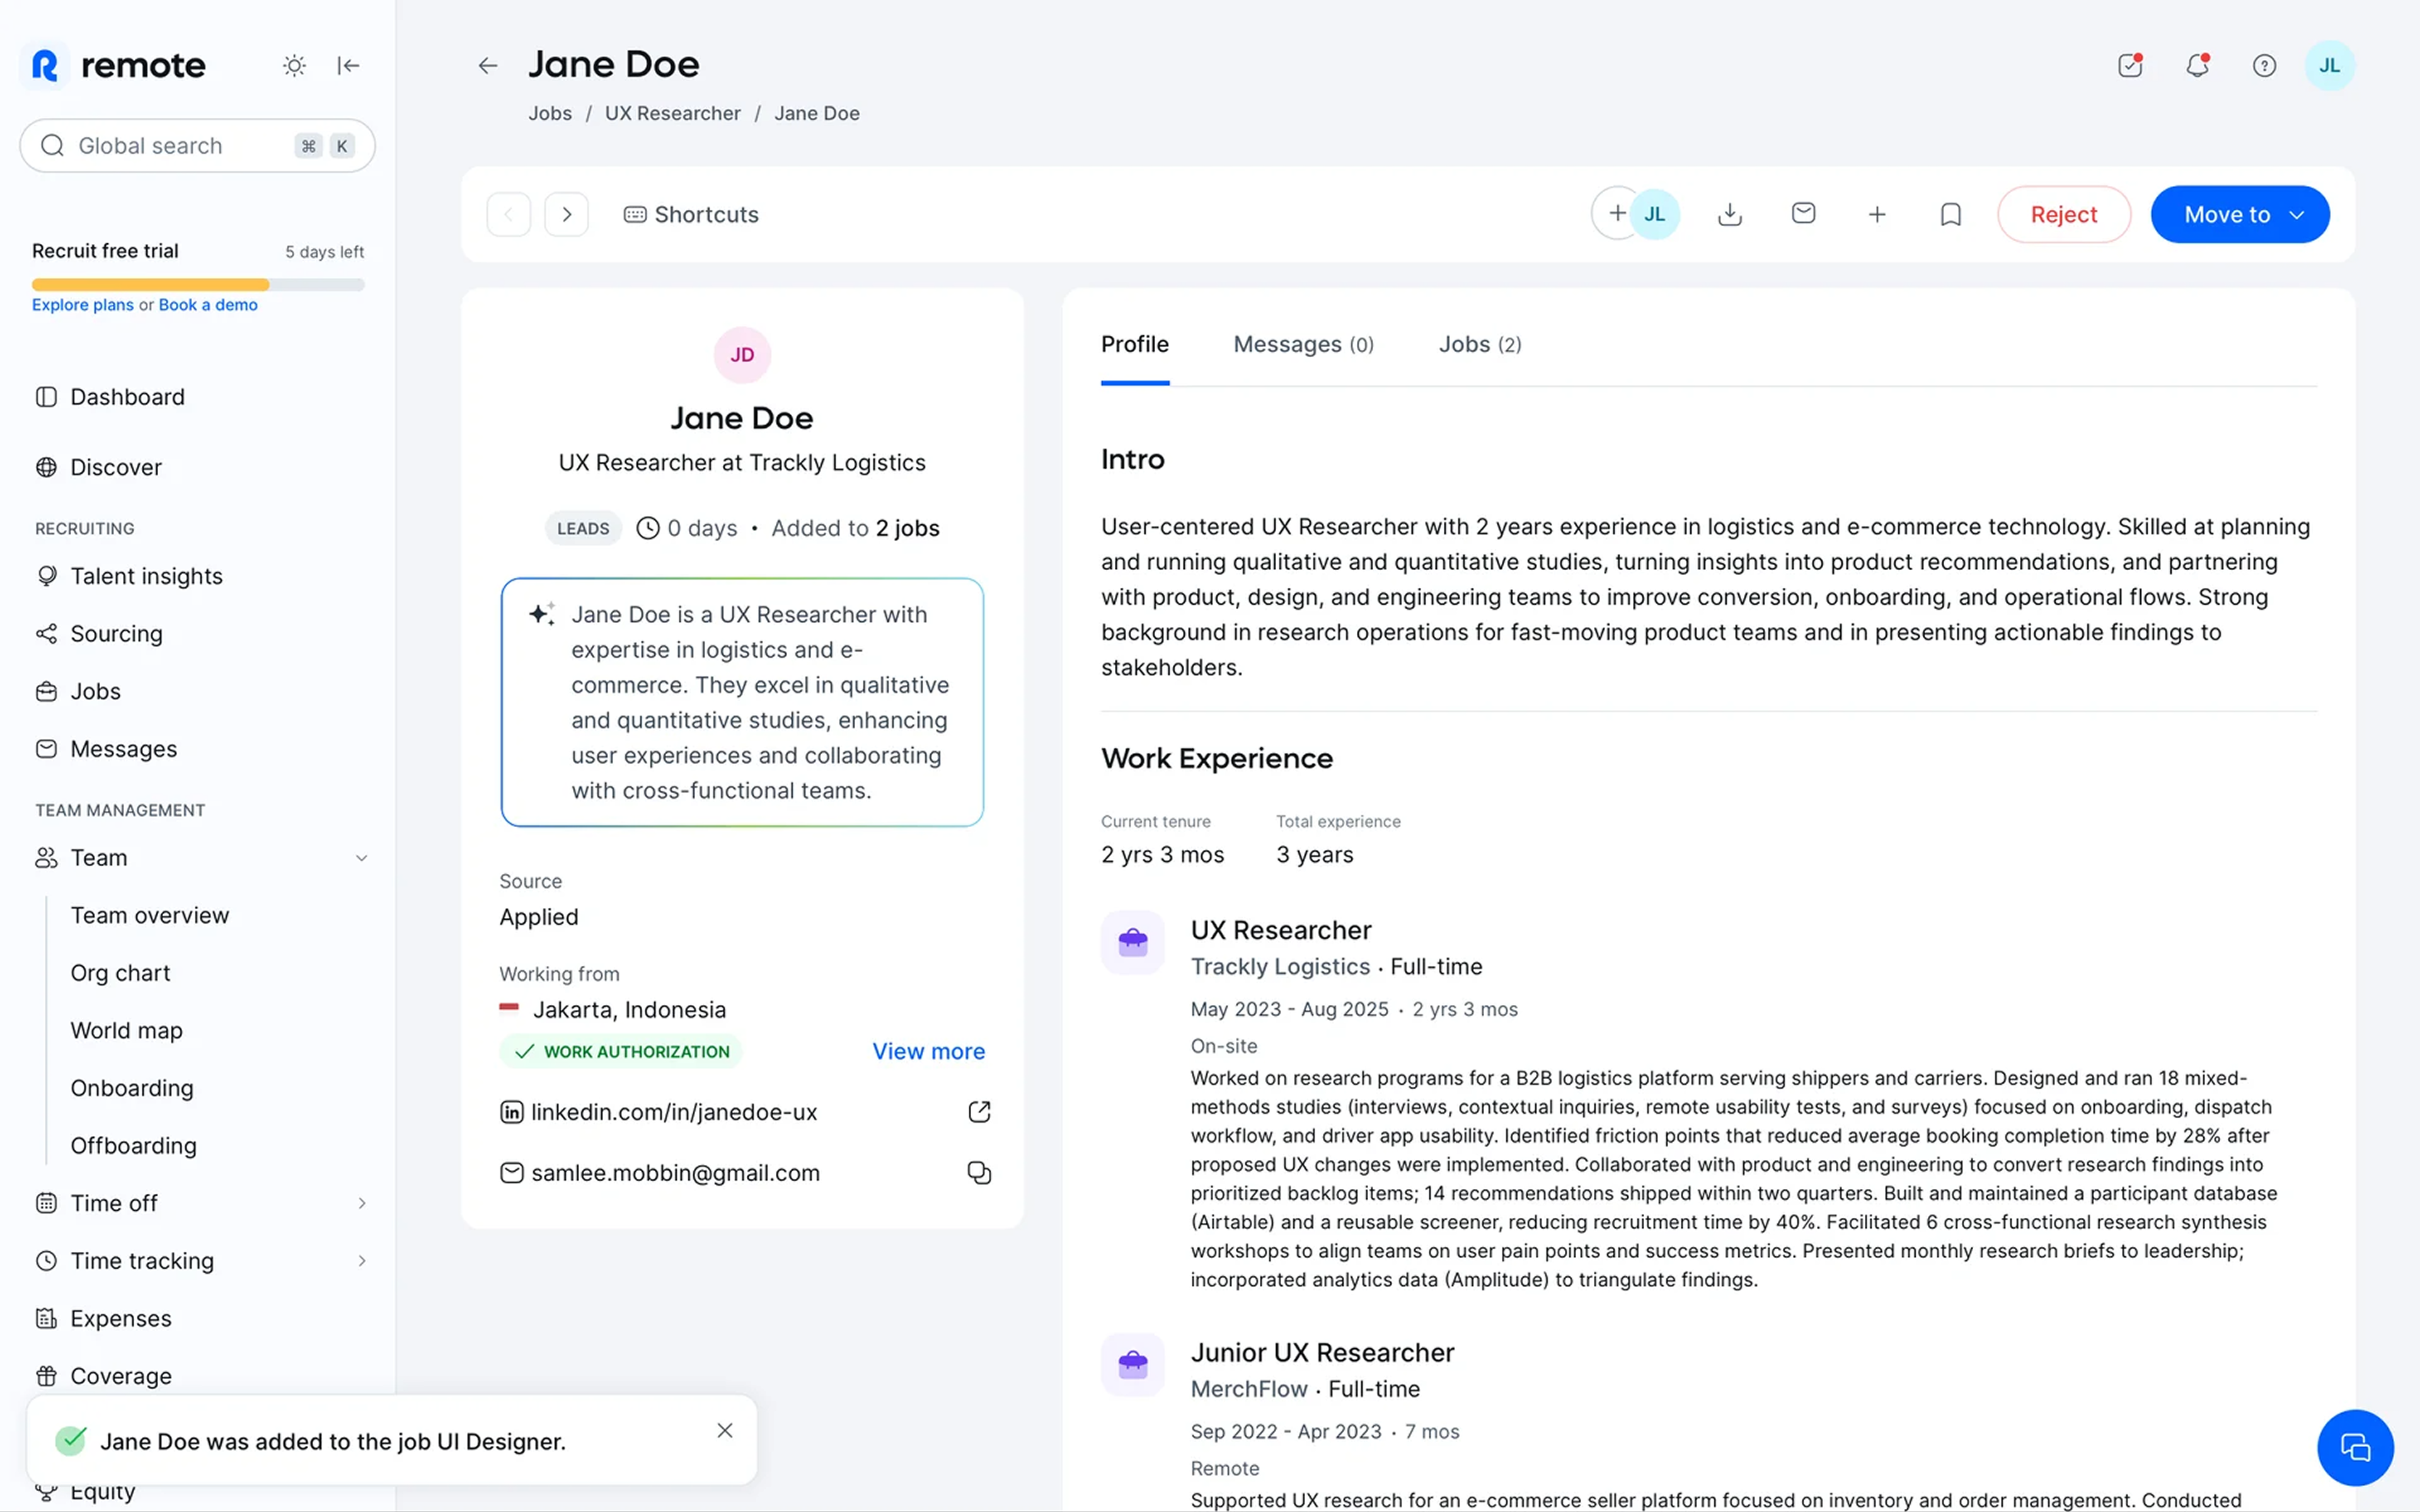Download the candidate's profile
Screen dimensions: 2420x1512
(x=1729, y=213)
